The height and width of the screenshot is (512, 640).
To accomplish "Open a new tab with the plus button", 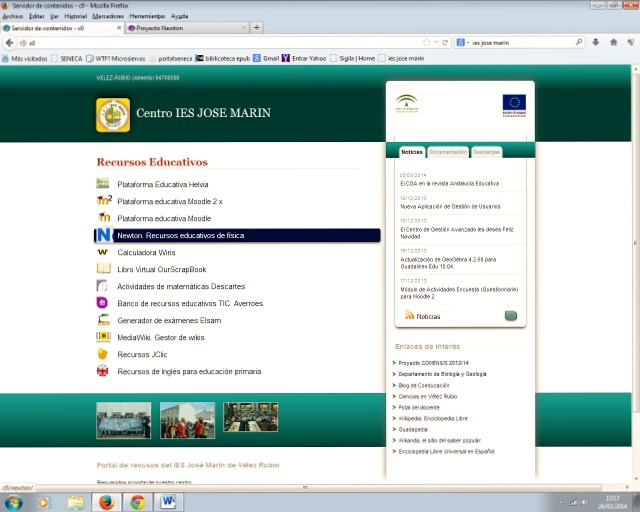I will tap(256, 27).
